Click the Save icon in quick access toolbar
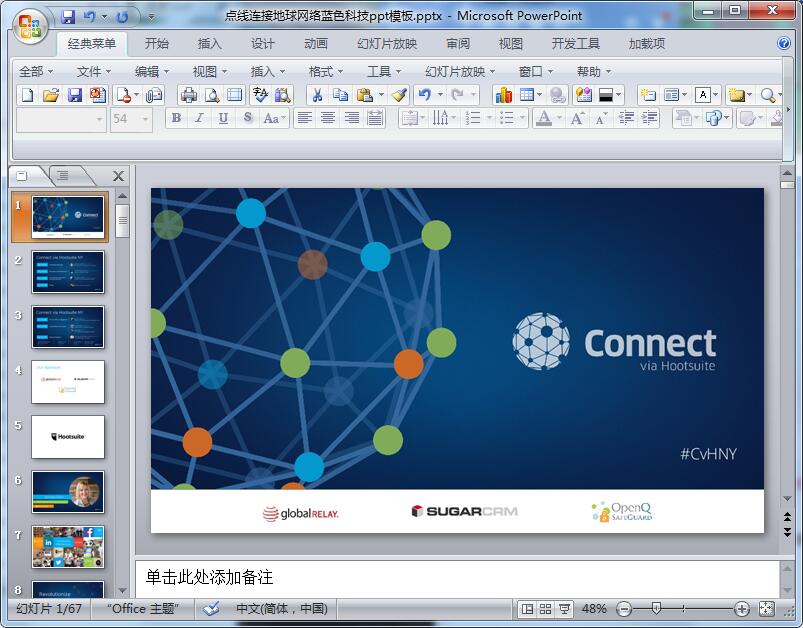This screenshot has height=628, width=803. [x=68, y=17]
